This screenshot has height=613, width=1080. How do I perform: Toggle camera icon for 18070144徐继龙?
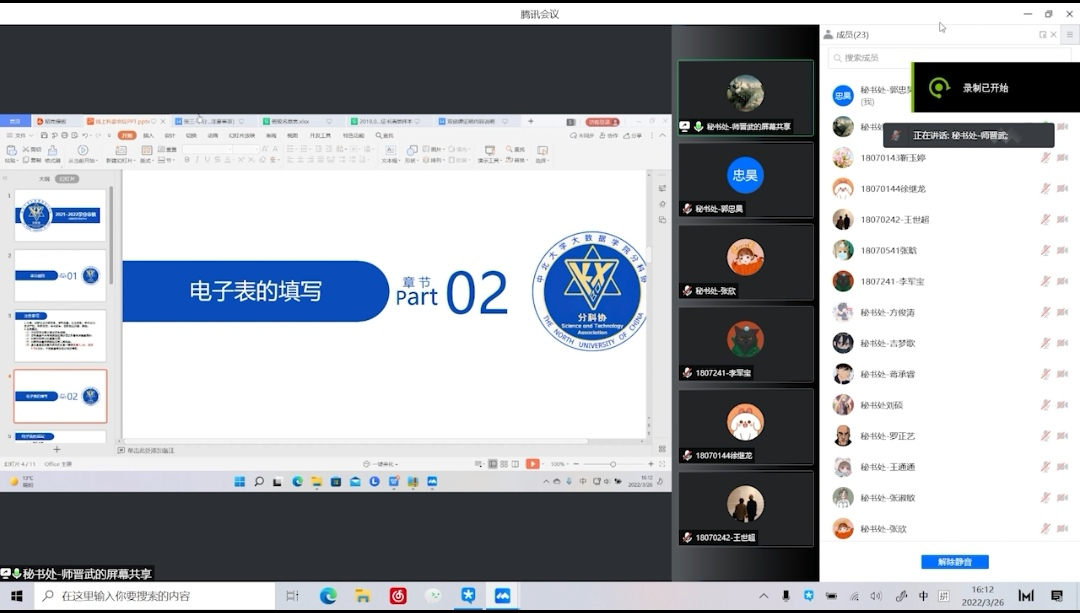coord(1062,189)
